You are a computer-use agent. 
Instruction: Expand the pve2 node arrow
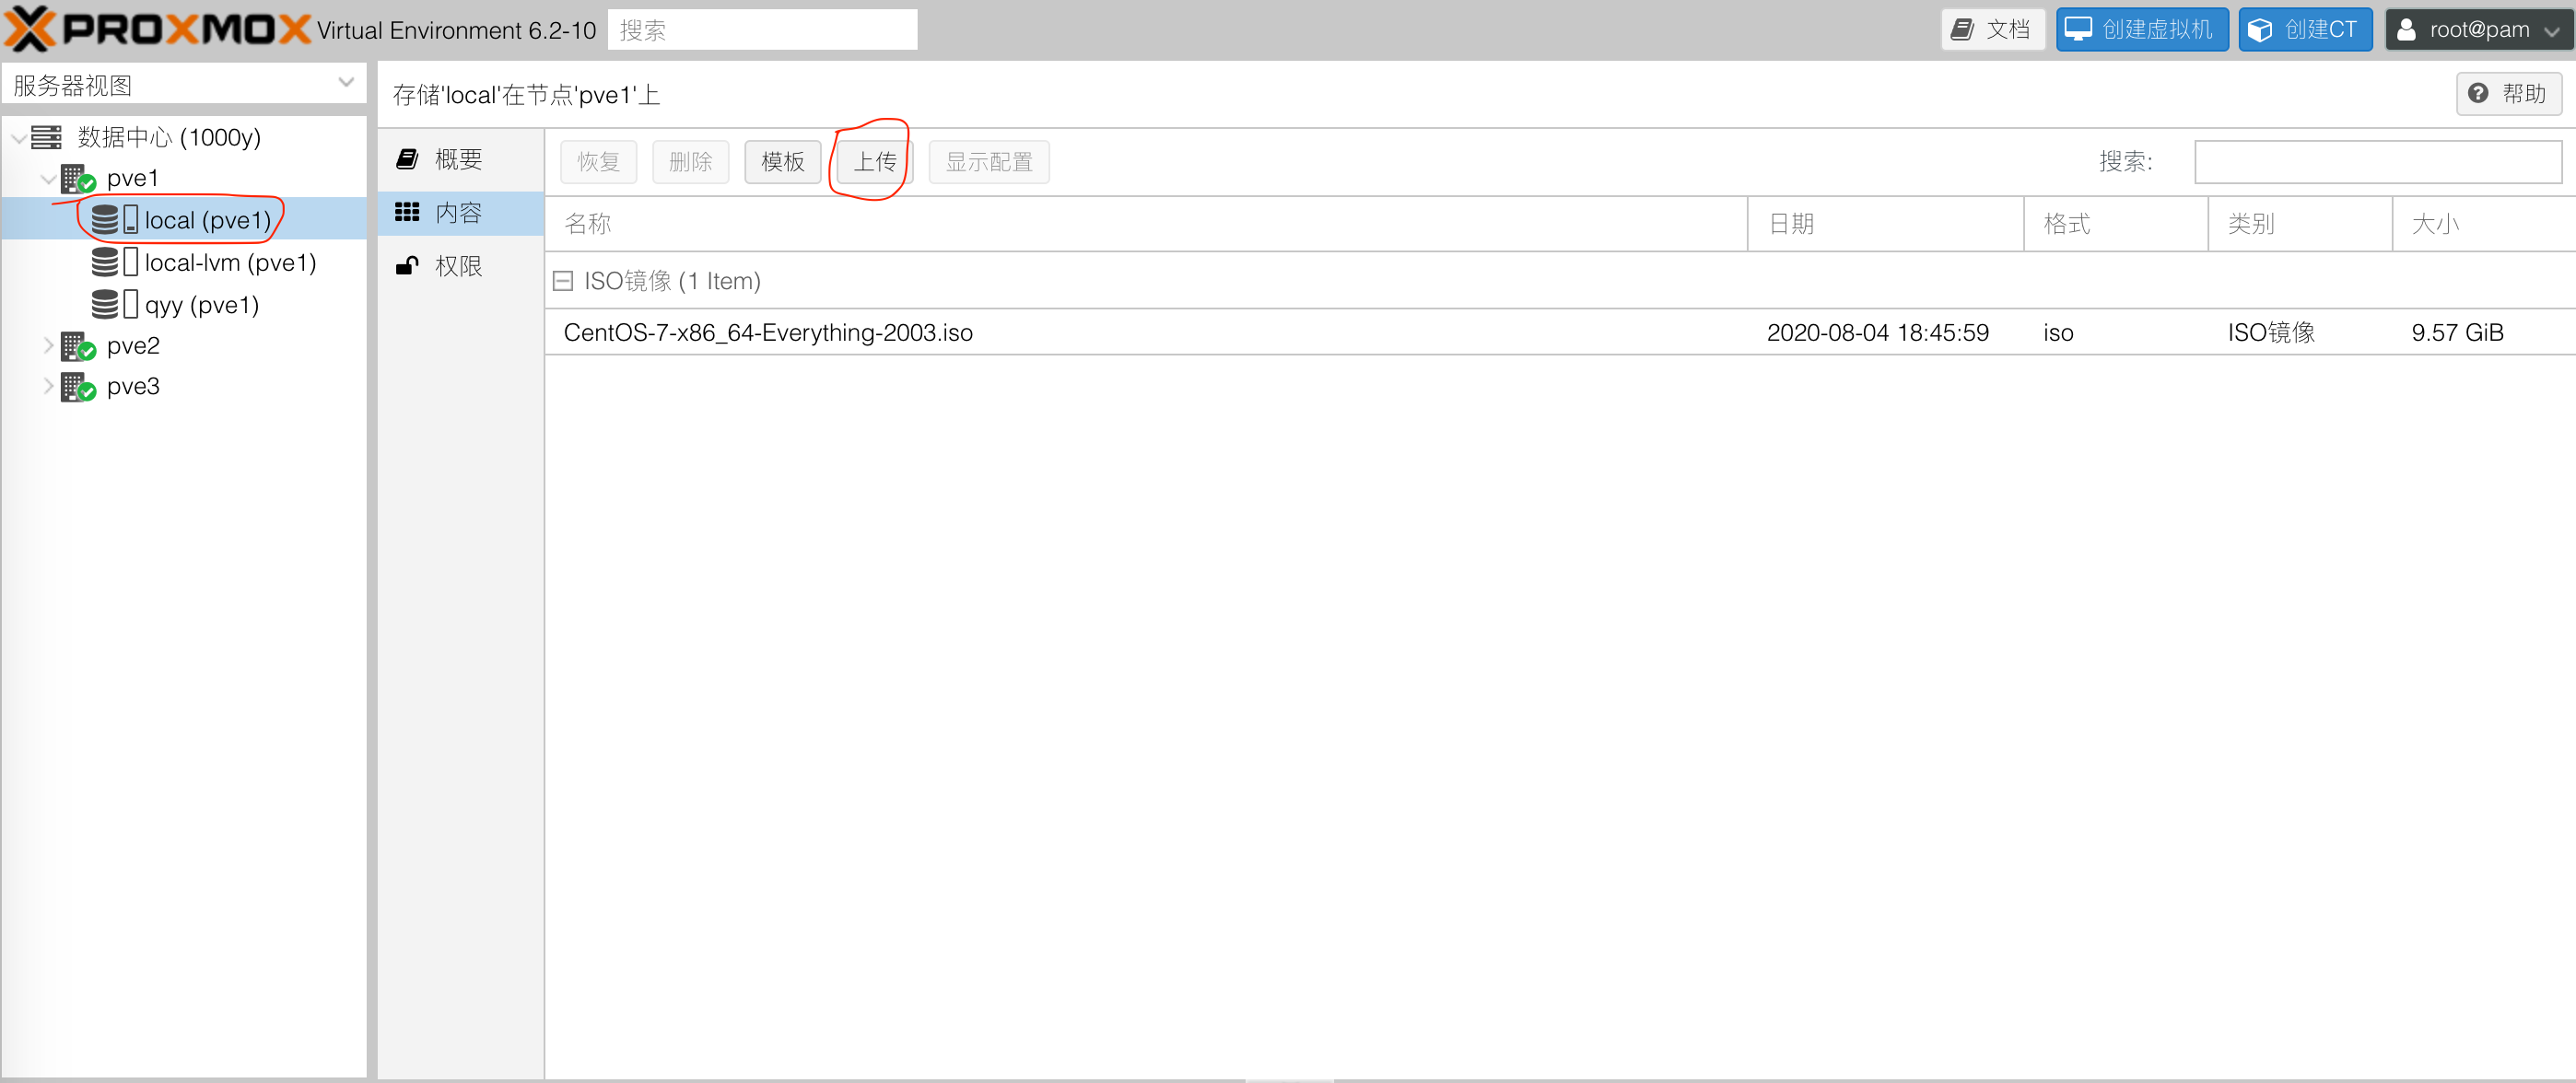[48, 346]
